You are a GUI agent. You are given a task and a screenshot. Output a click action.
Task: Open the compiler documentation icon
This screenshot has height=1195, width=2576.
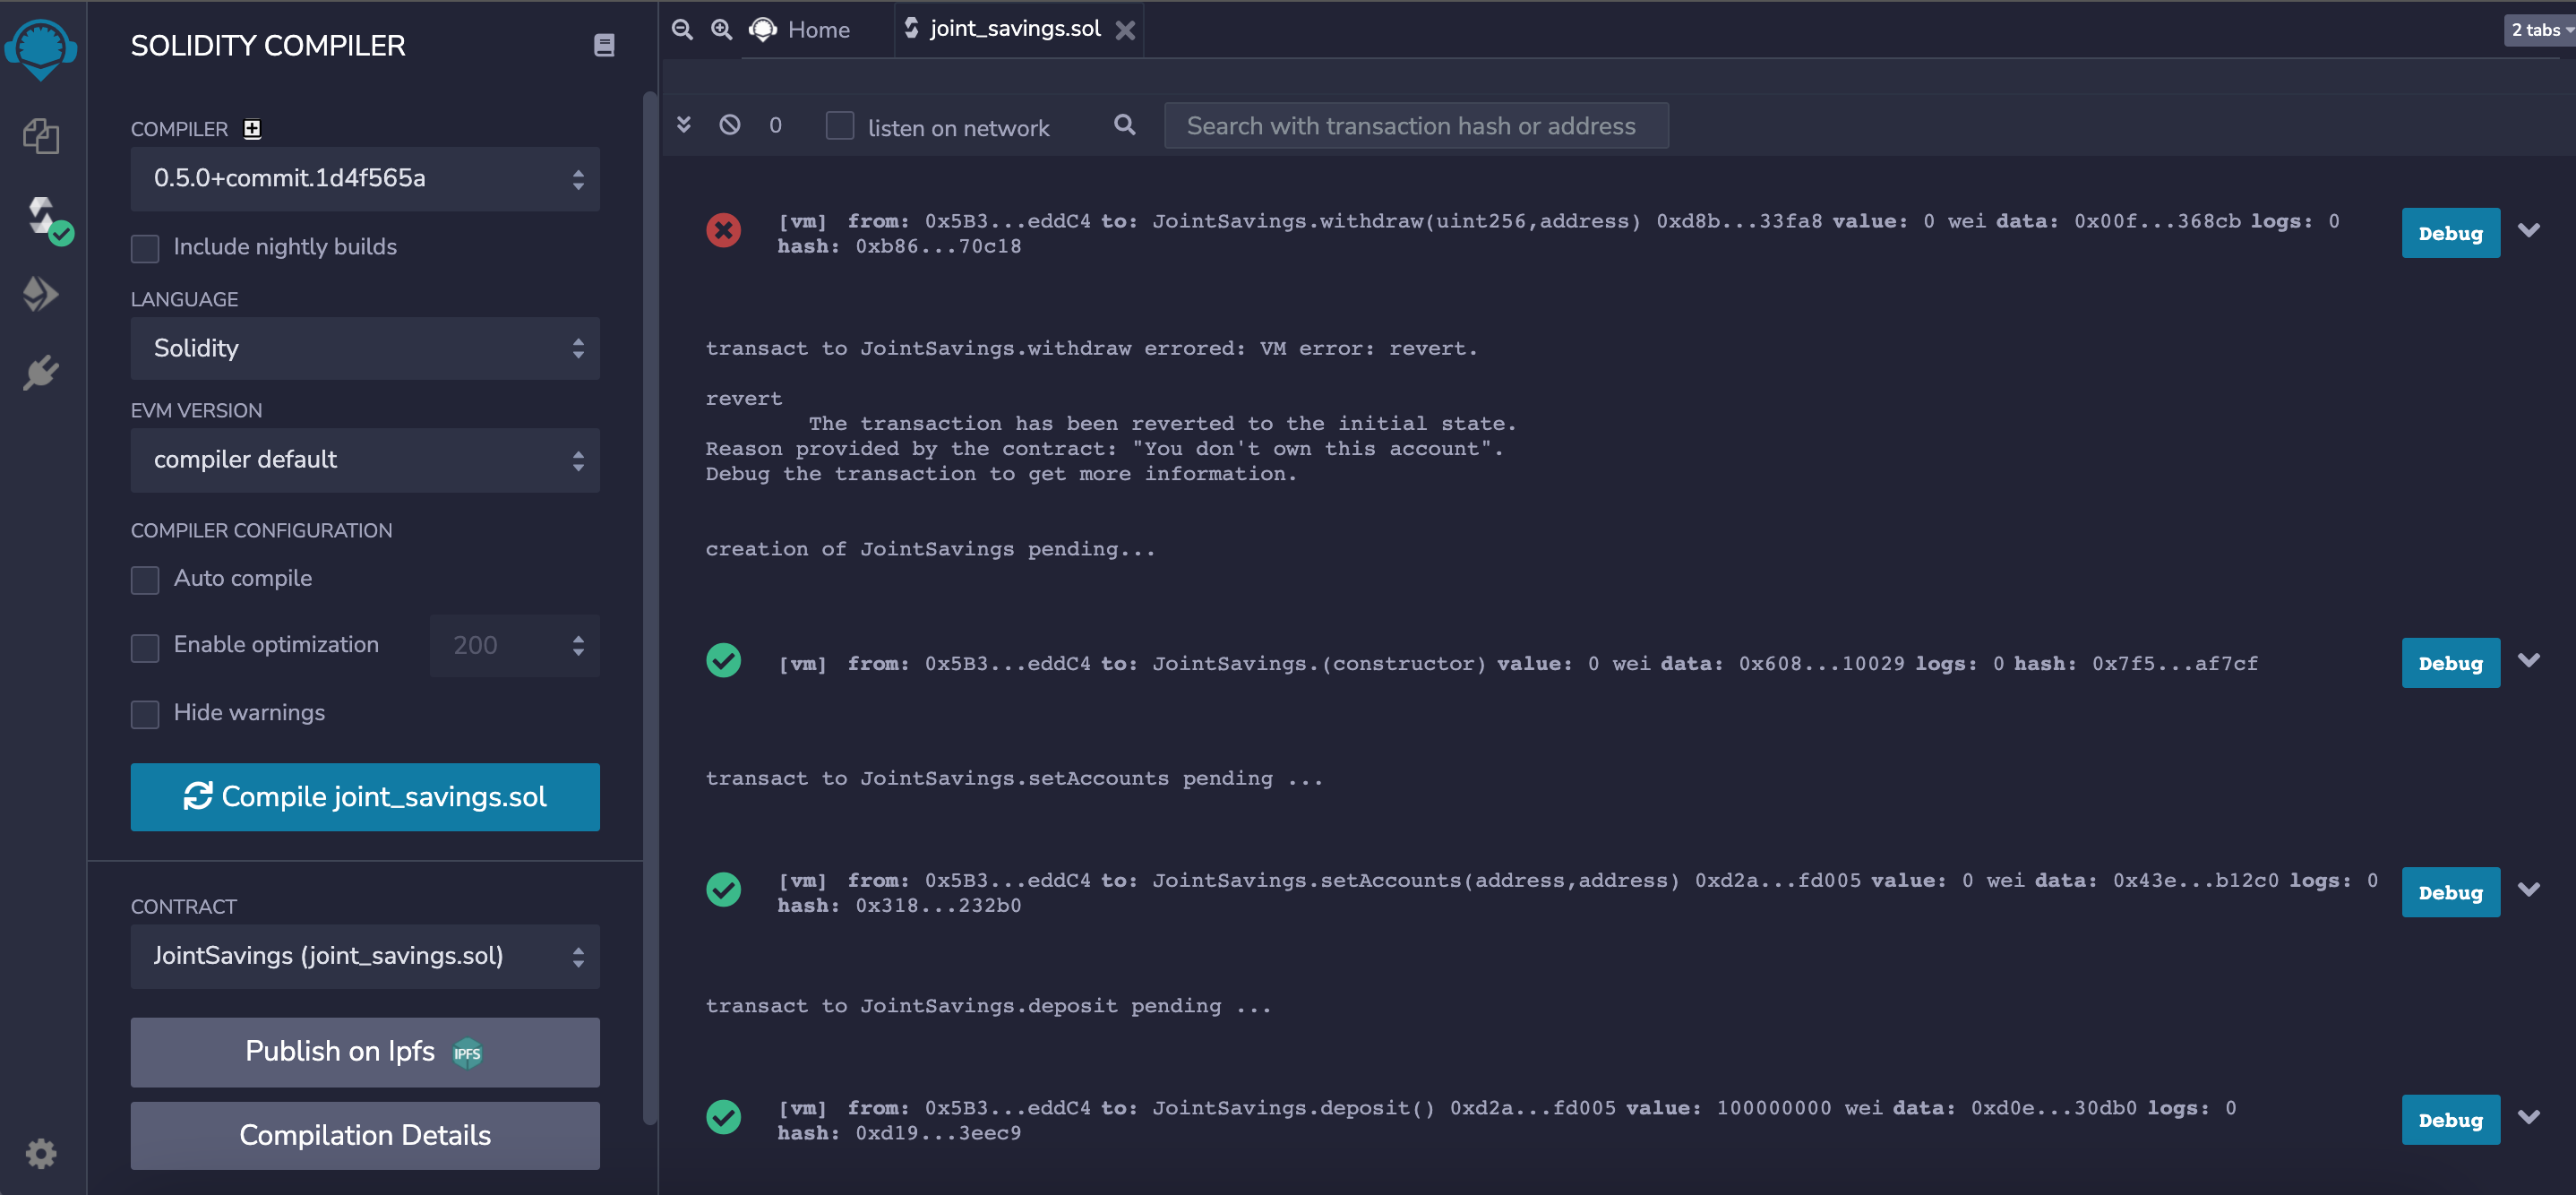[x=604, y=45]
